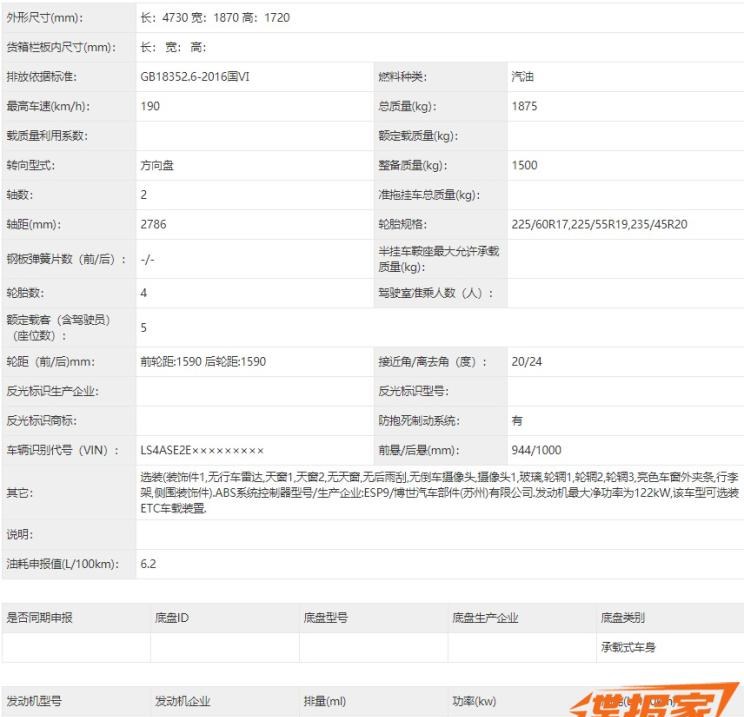The image size is (744, 717).
Task: Click the 前悬/后悬(mm) label
Action: click(x=418, y=450)
